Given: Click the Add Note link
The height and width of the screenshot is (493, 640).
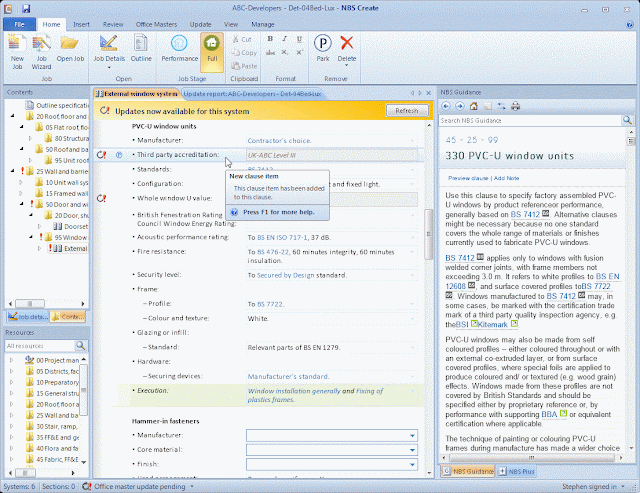Looking at the screenshot, I should coord(506,178).
